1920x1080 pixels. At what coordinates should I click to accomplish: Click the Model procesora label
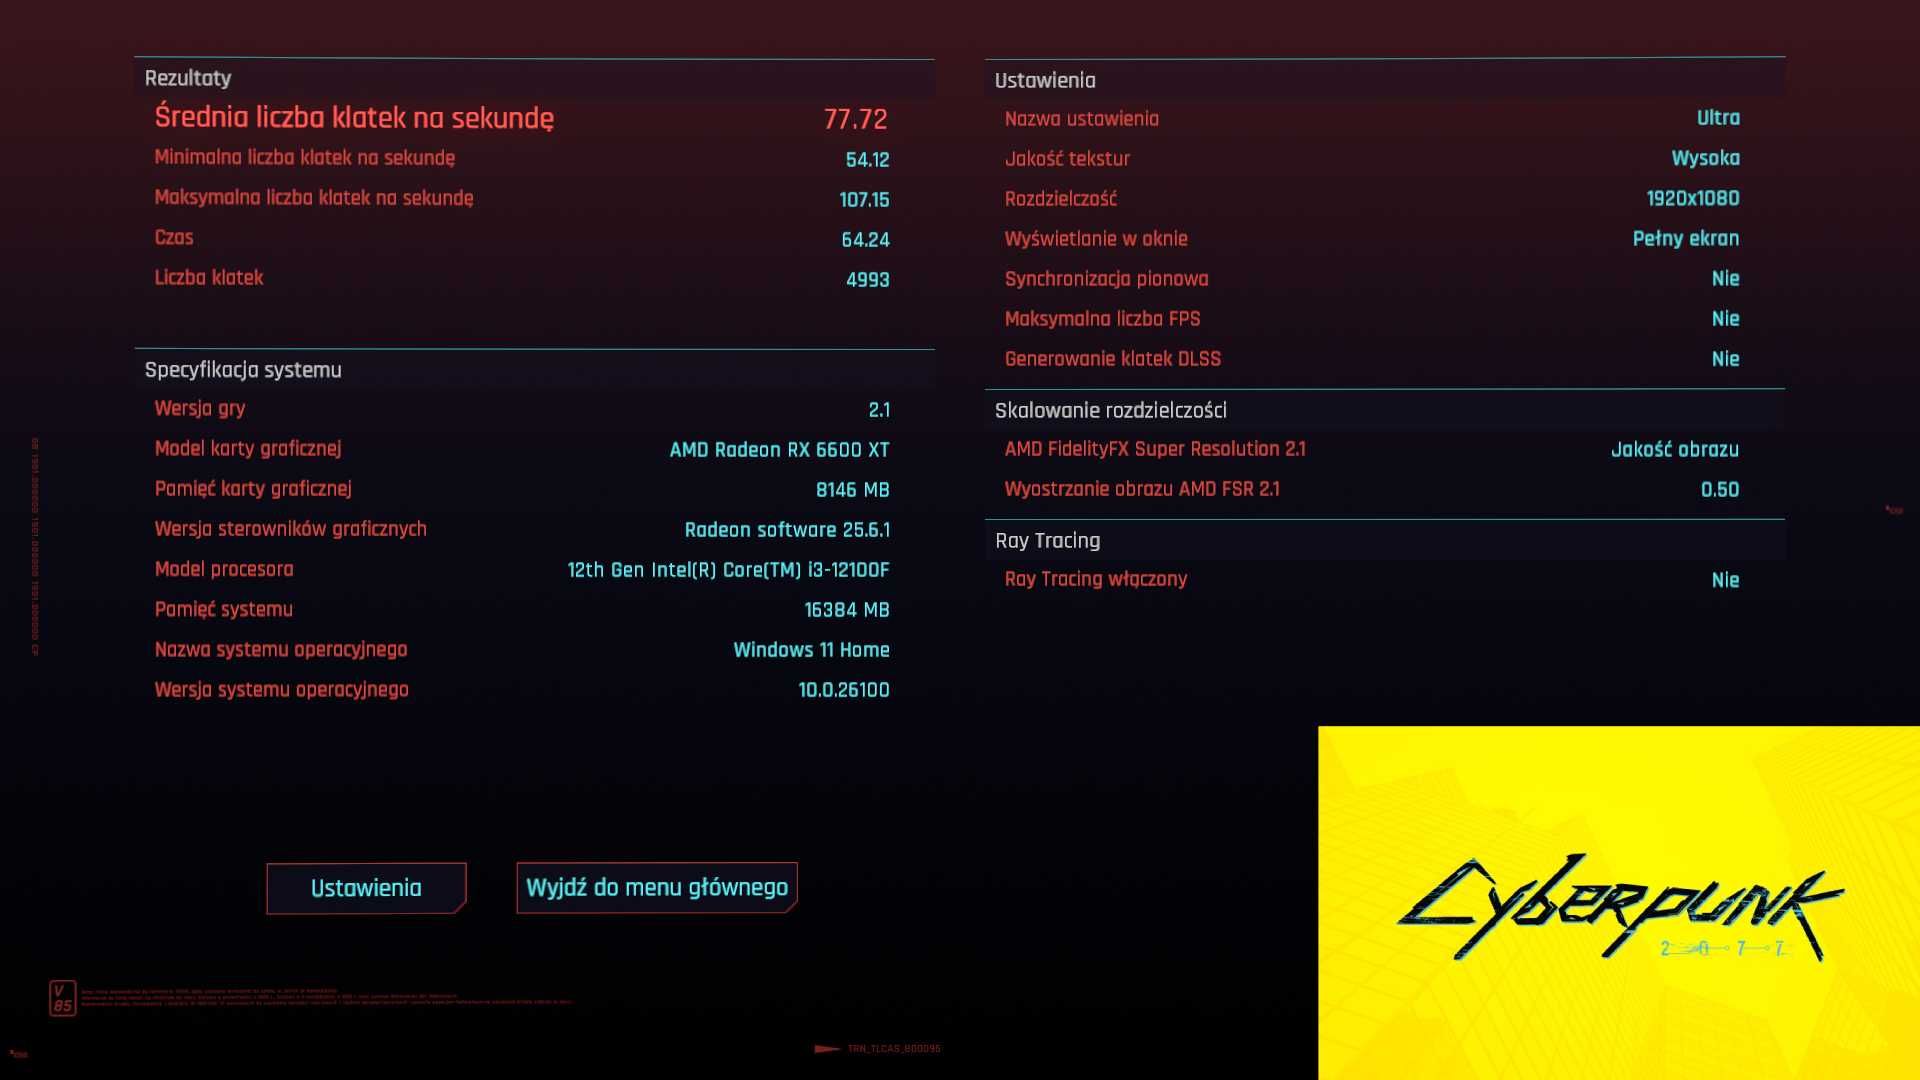(x=224, y=569)
